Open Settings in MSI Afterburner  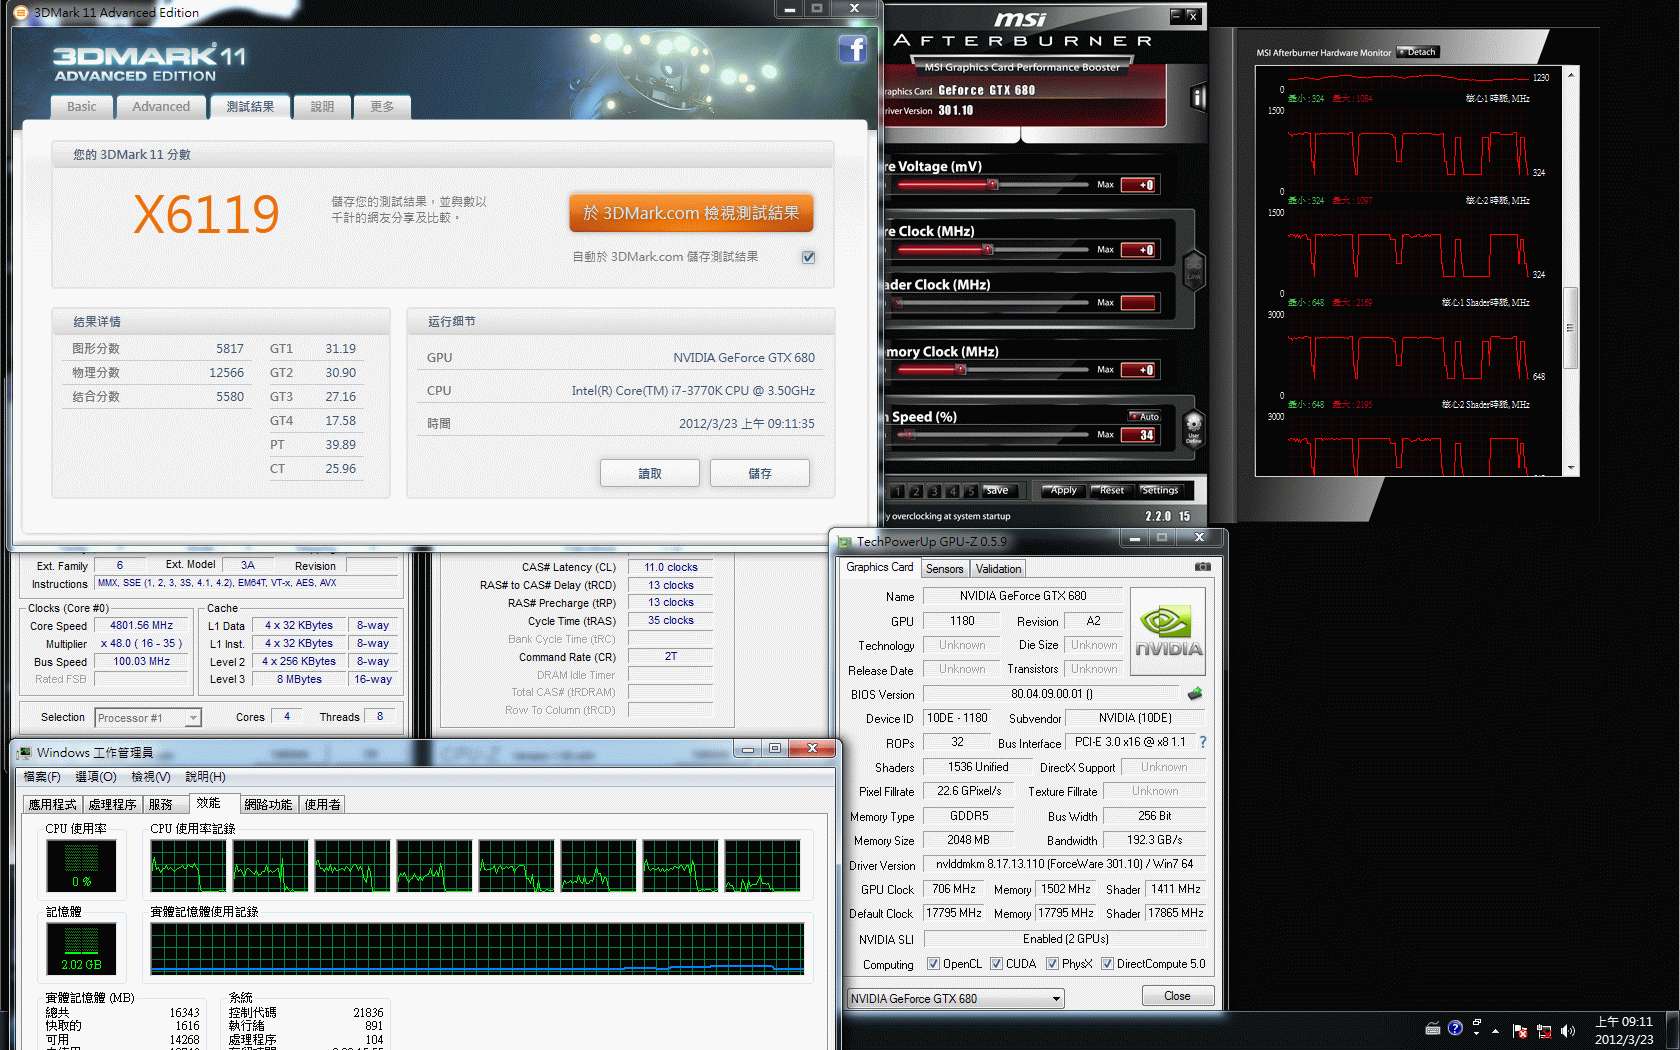tap(1160, 491)
